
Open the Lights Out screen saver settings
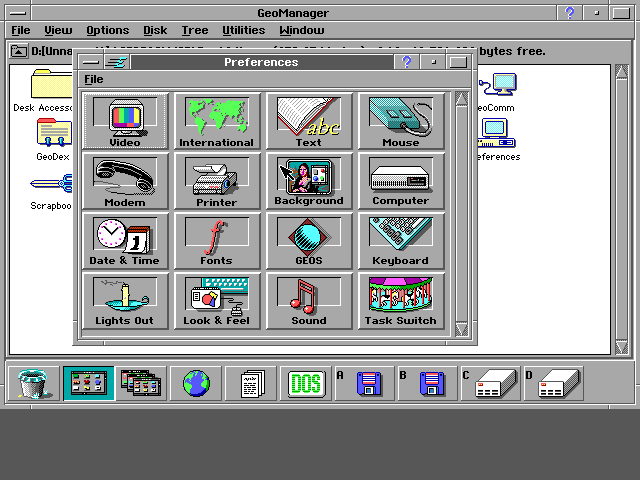point(125,301)
